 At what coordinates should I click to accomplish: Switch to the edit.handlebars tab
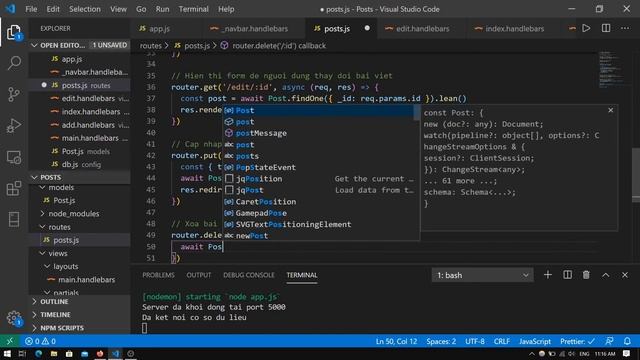[422, 29]
